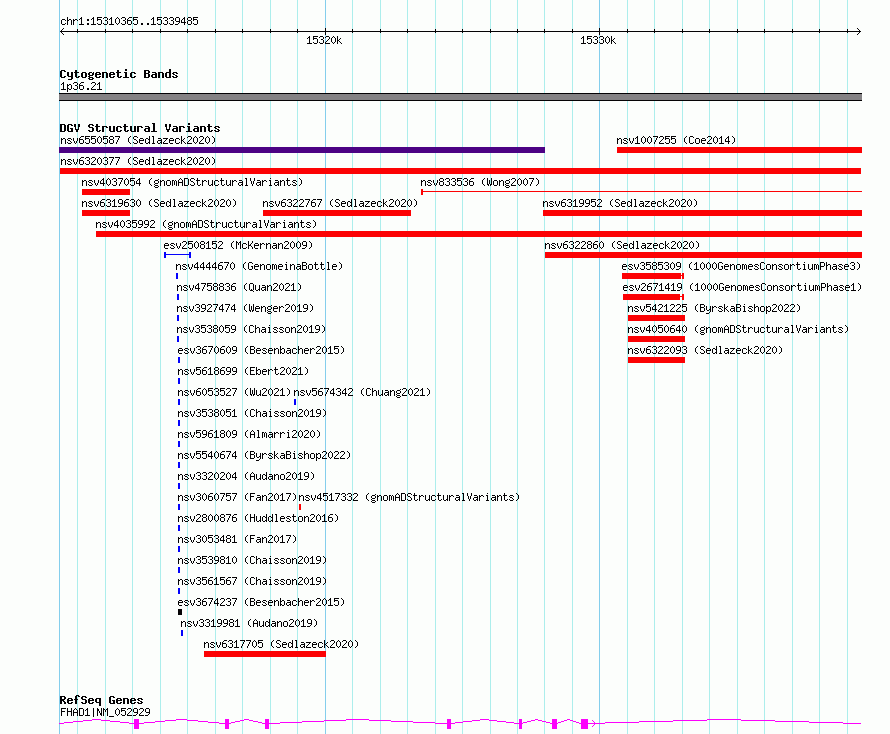Click the nsv4037054 gnomAD variant label
The image size is (890, 734).
[192, 182]
